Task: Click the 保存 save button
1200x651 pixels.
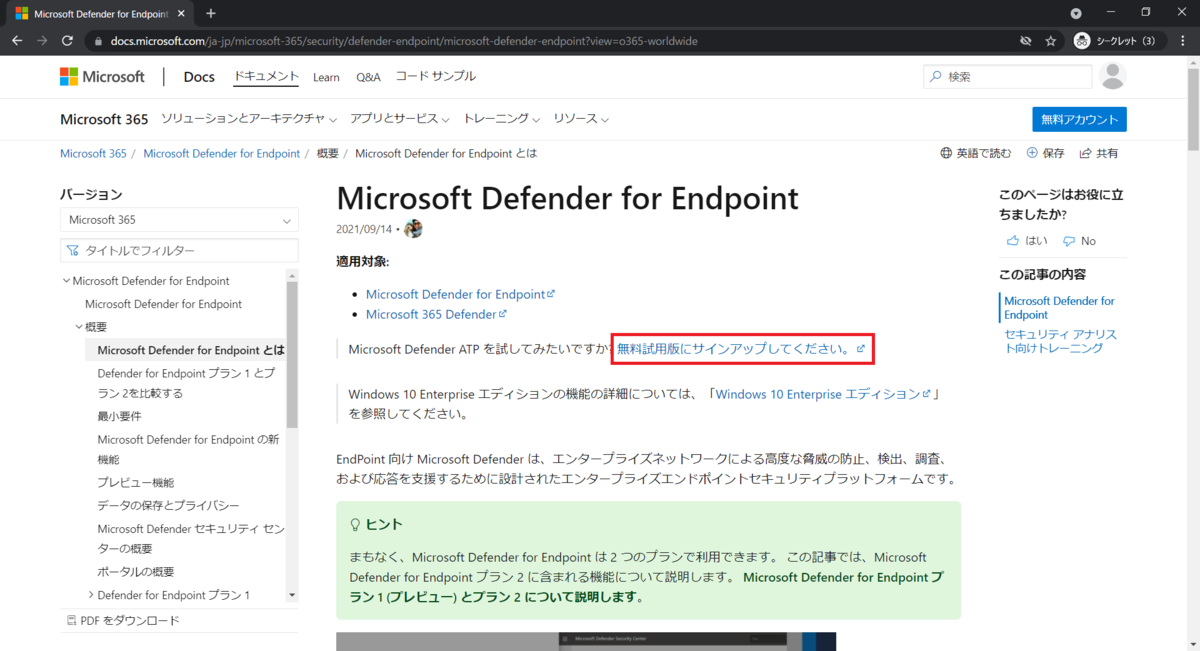Action: click(x=1045, y=153)
